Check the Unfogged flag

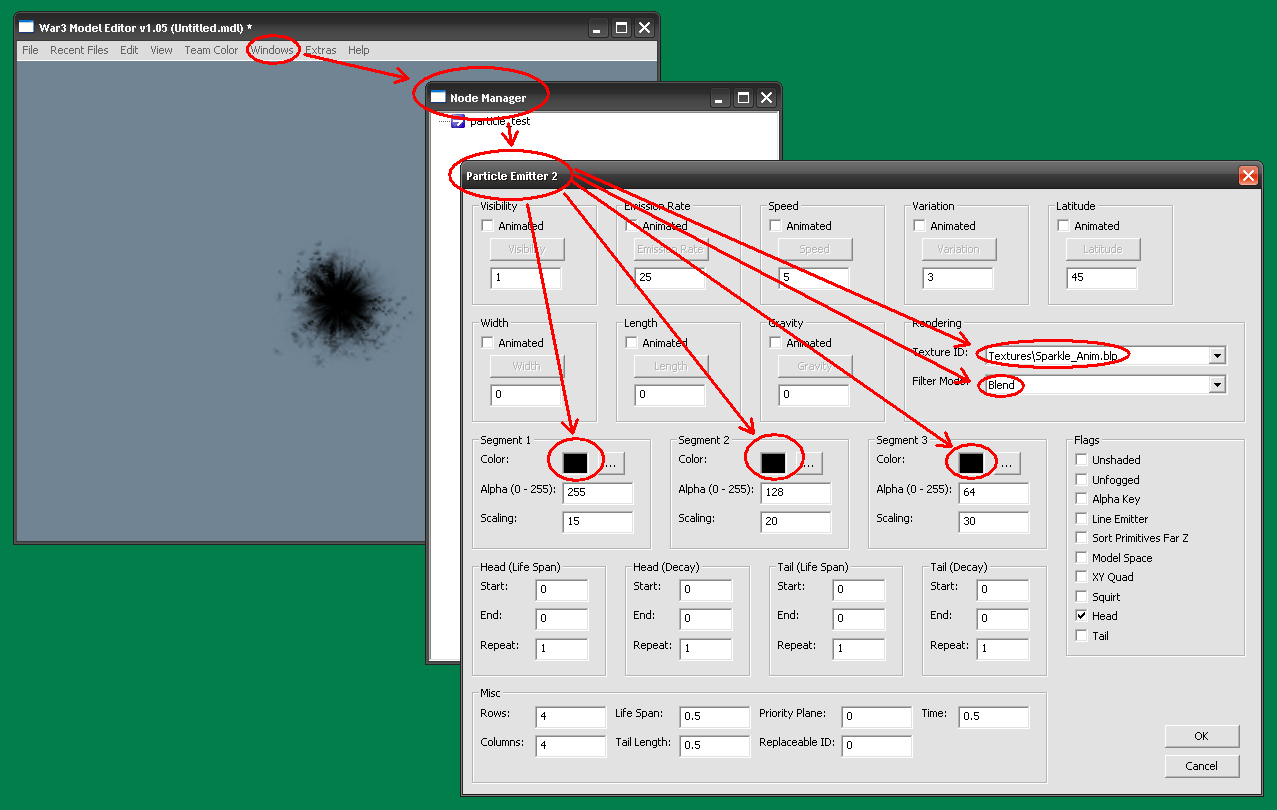[x=1081, y=480]
